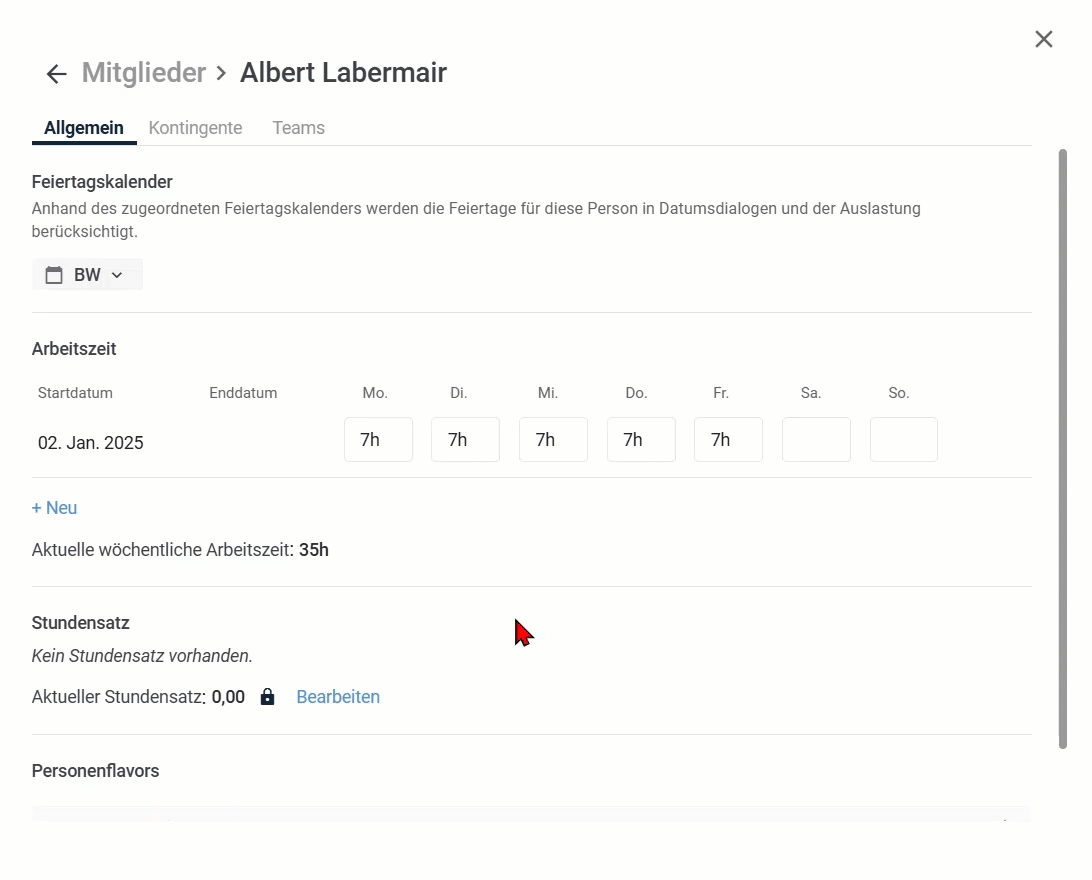Click the Bearbeiten link for hourly rate

click(338, 697)
